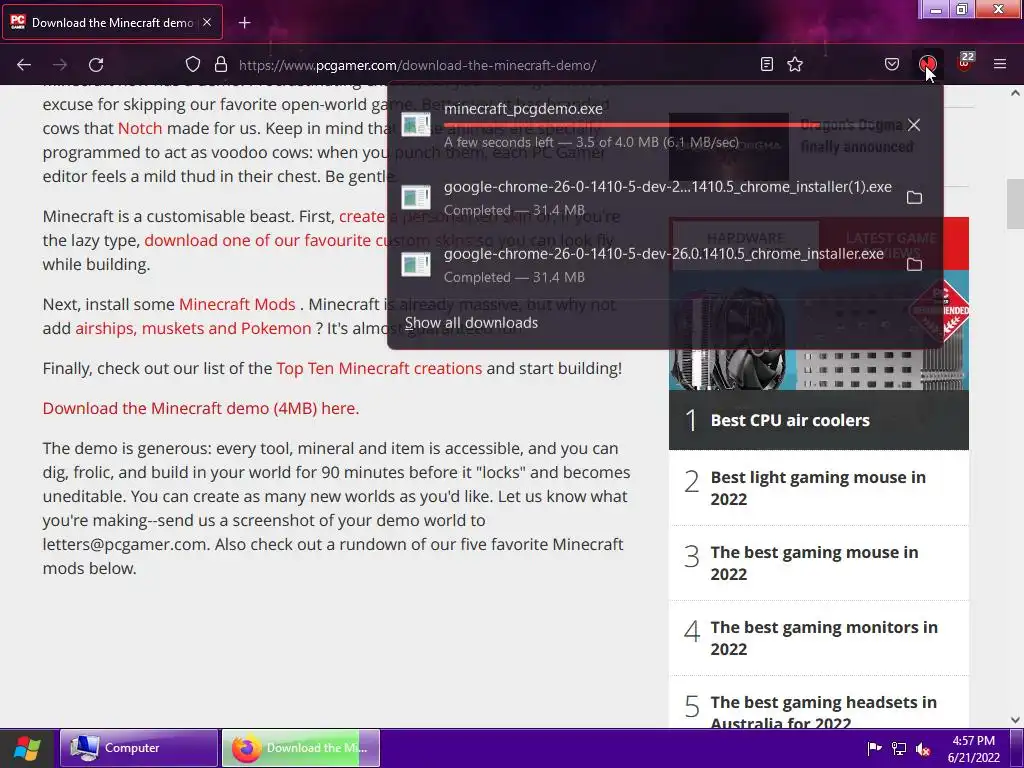Open the extension icon with badge 22
This screenshot has width=1024, height=768.
(964, 63)
